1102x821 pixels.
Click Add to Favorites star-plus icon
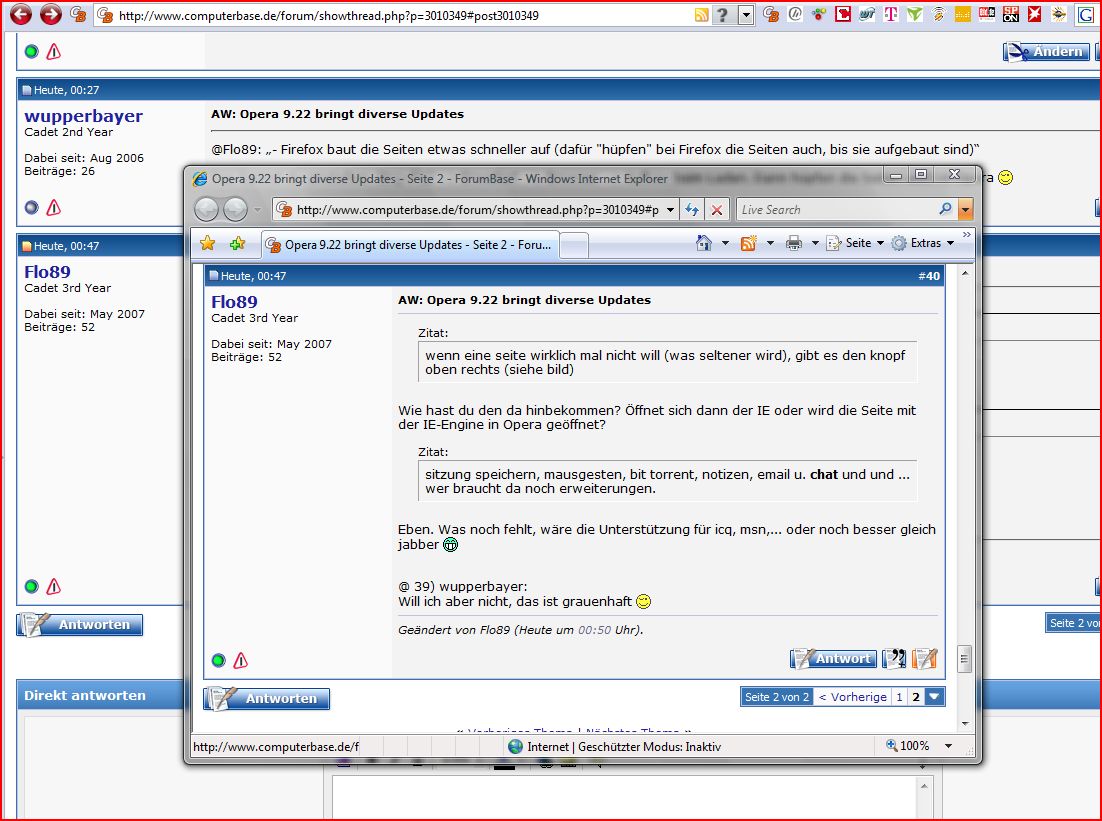click(238, 243)
